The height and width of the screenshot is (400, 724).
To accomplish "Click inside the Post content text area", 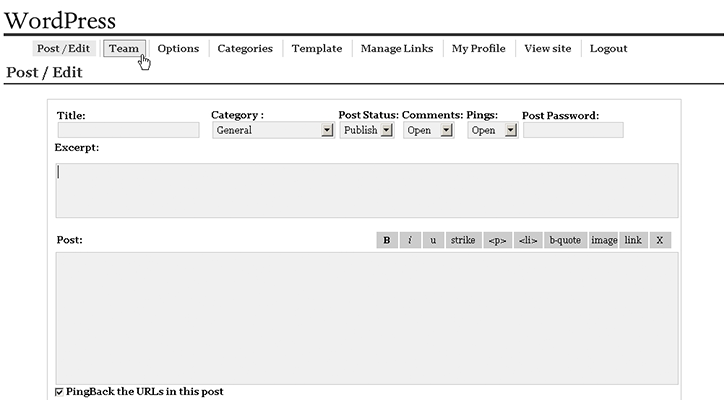I will 367,318.
